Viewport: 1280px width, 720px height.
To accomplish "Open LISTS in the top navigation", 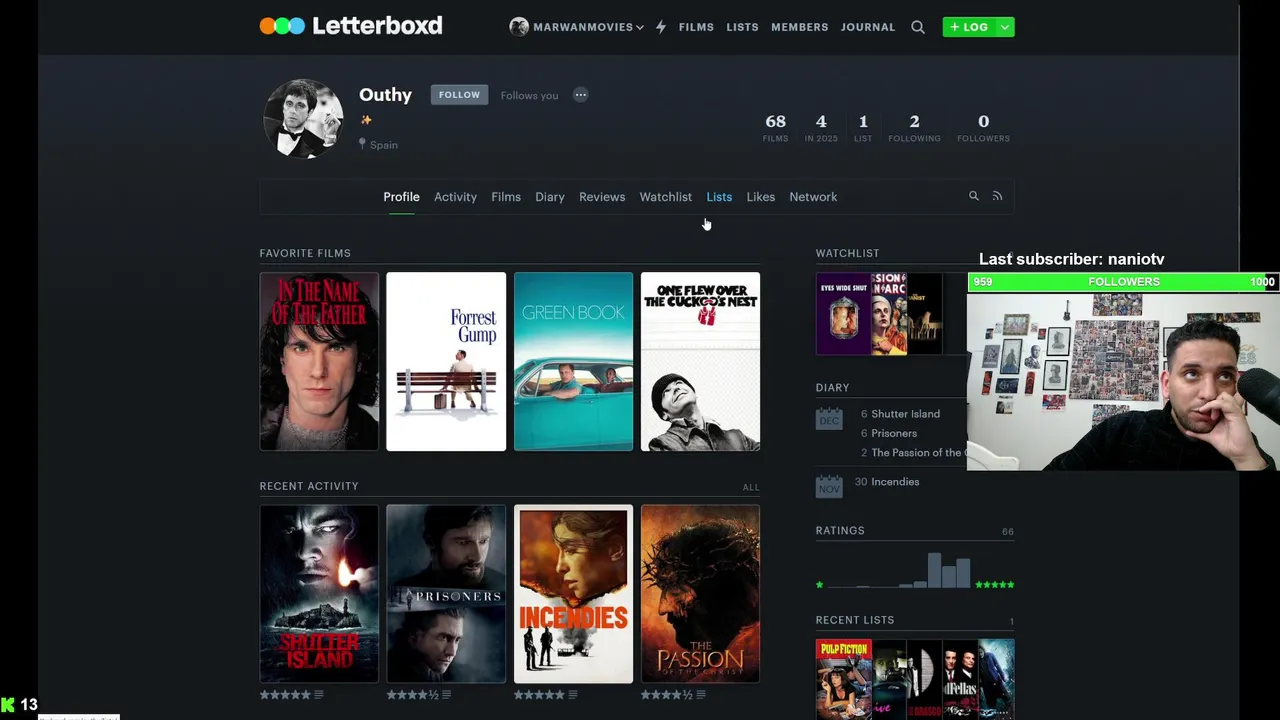I will (x=742, y=27).
